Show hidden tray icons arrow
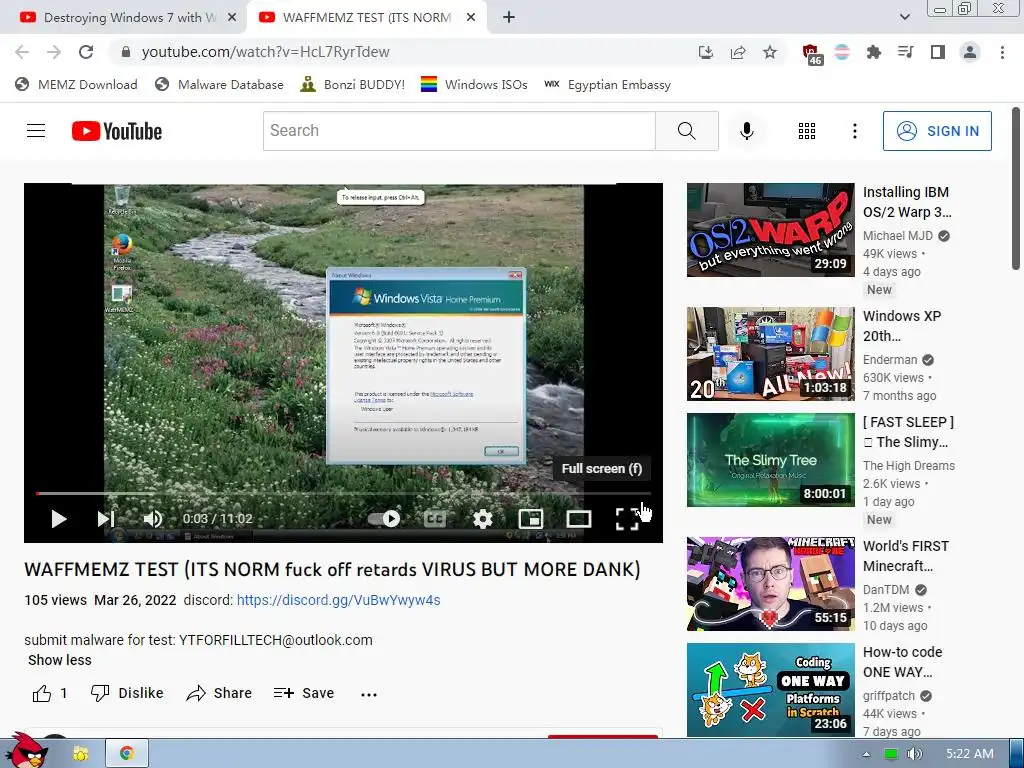1024x768 pixels. pos(866,754)
